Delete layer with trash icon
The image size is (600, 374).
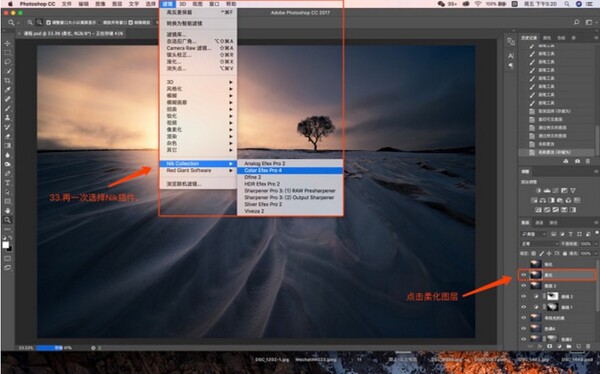pos(588,346)
